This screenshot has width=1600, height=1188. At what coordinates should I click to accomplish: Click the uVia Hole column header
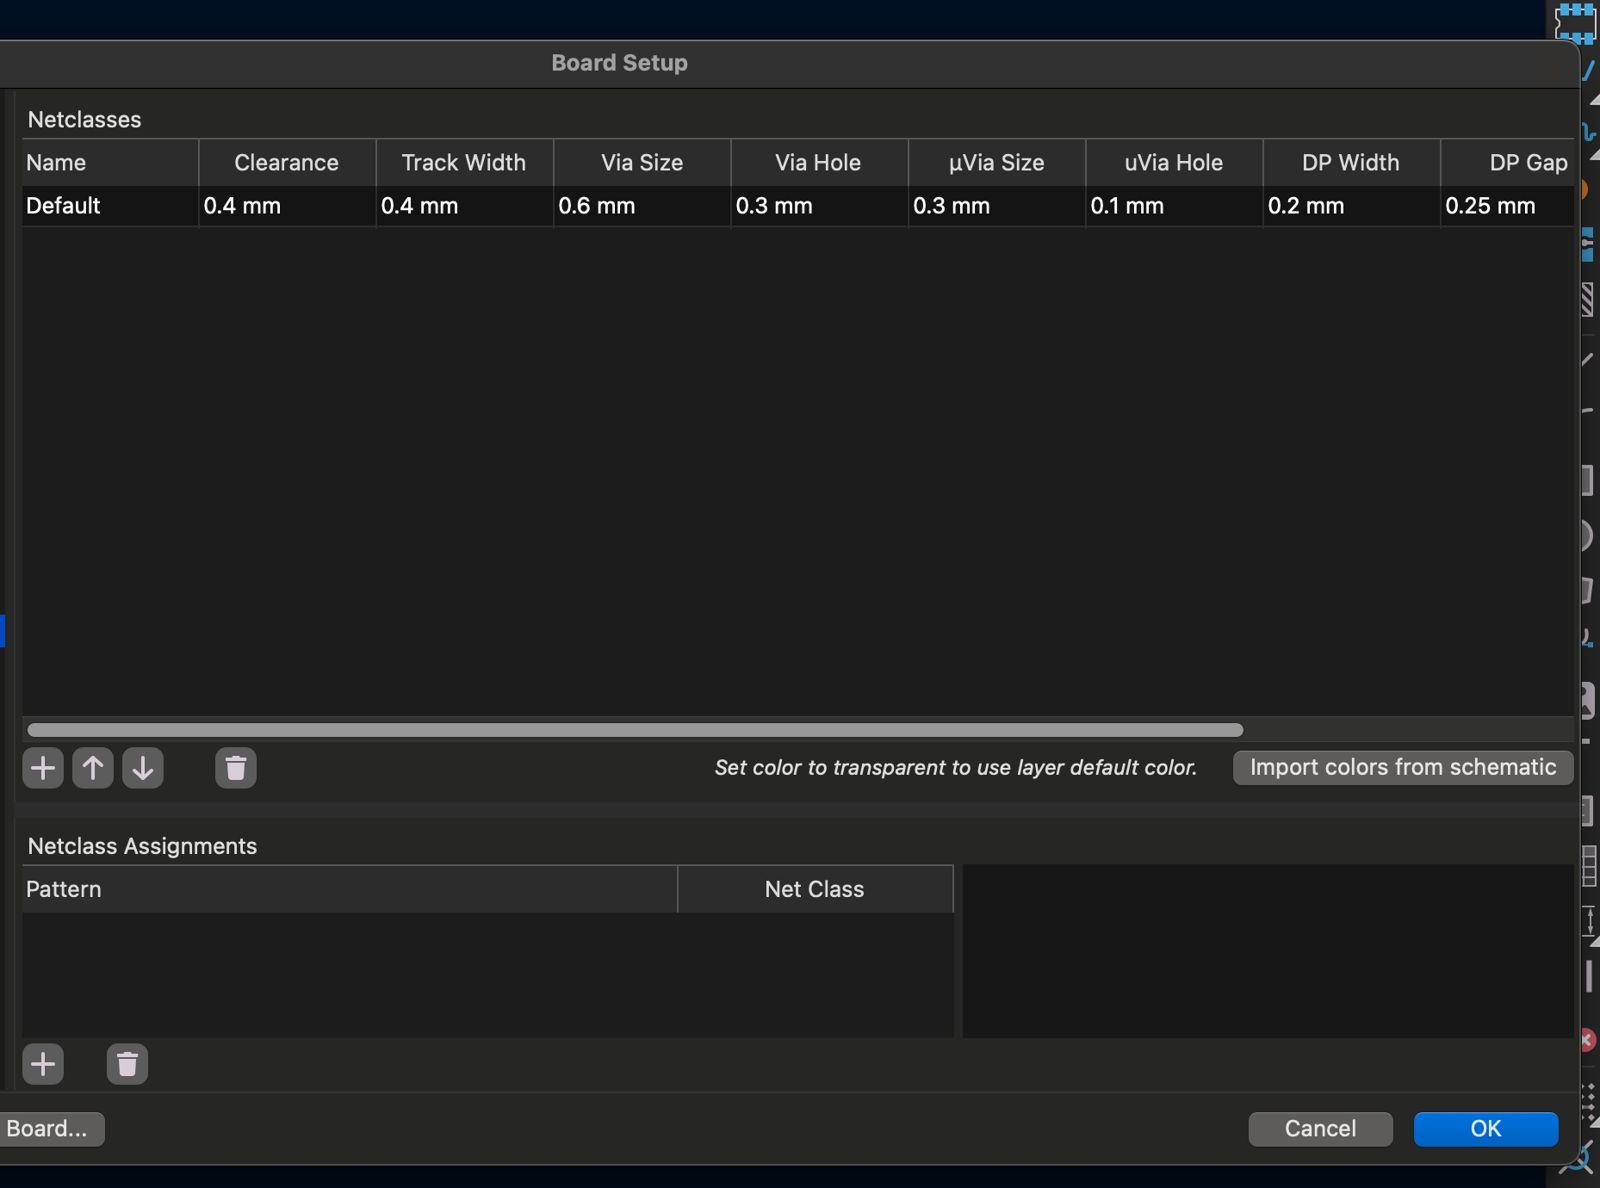1174,162
